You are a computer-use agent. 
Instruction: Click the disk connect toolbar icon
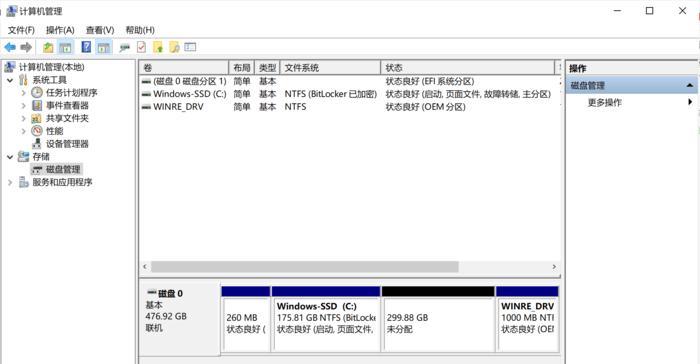coord(125,47)
